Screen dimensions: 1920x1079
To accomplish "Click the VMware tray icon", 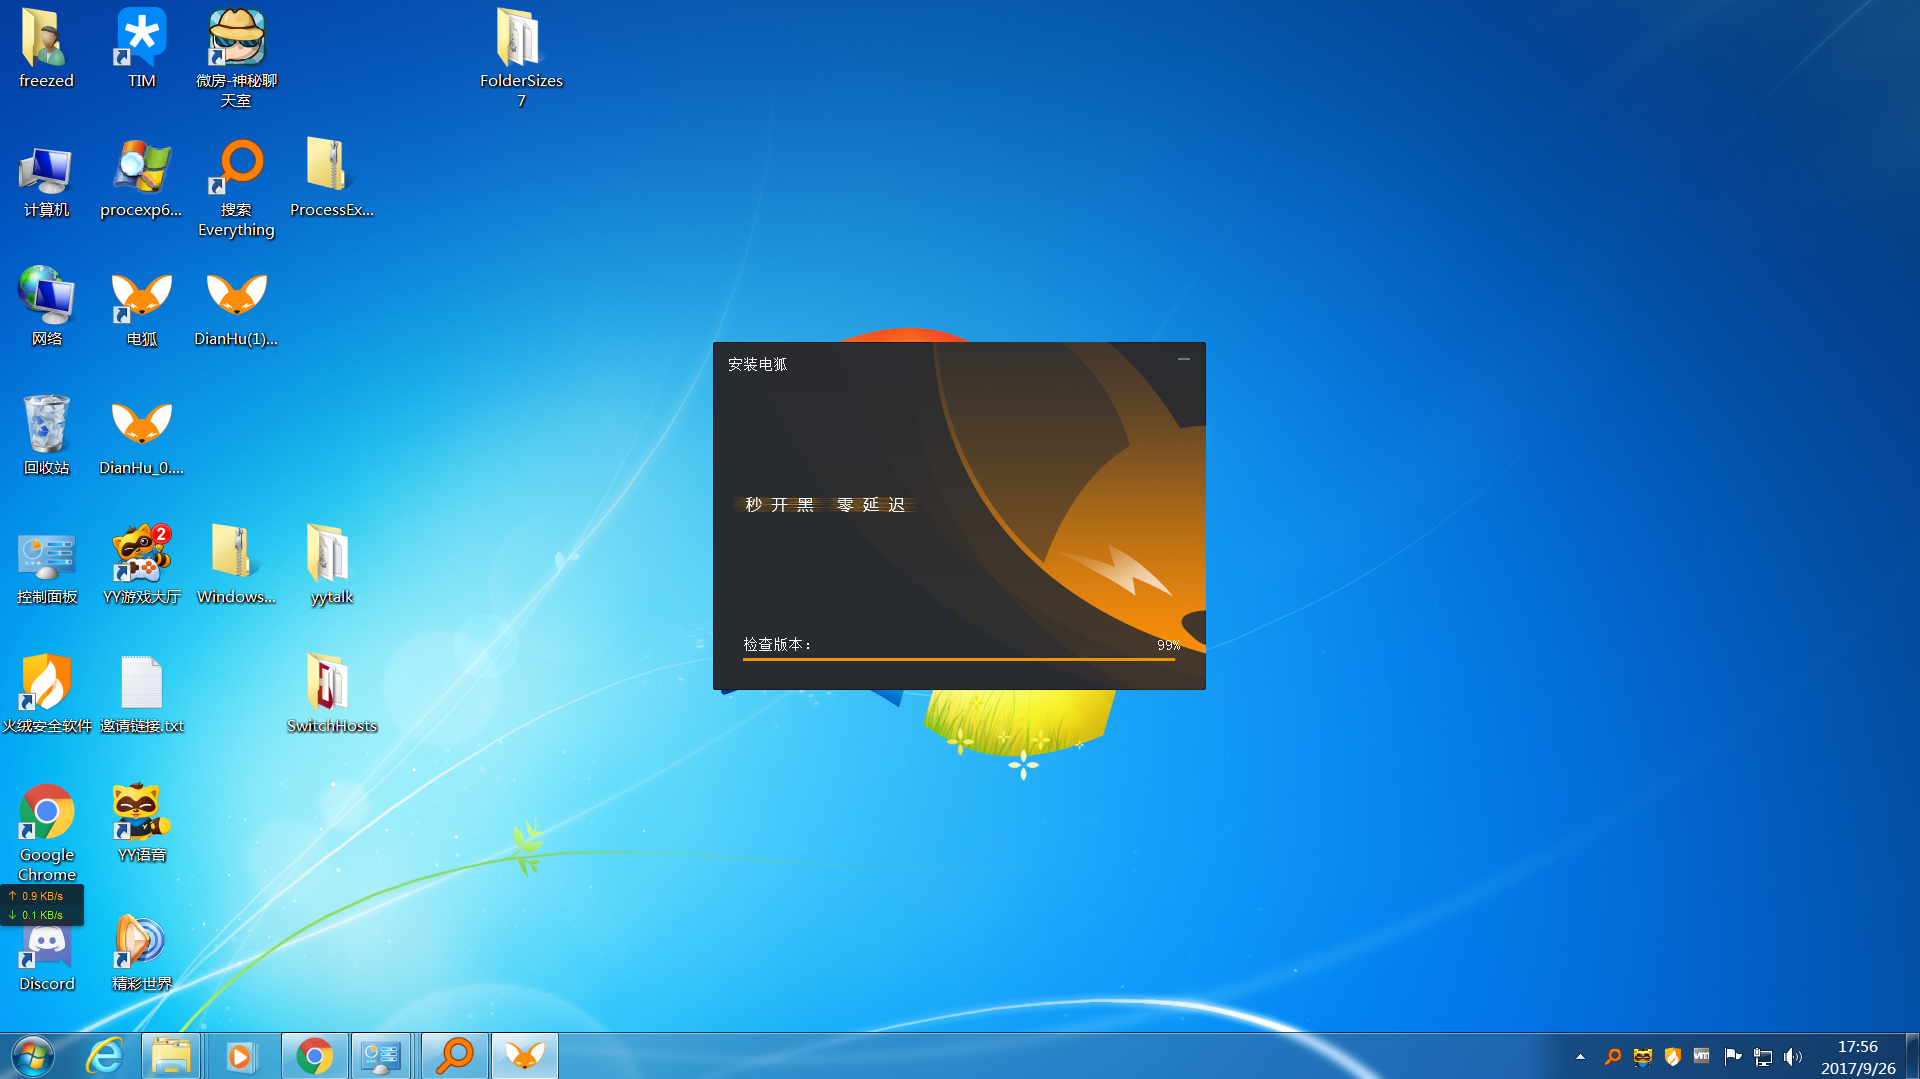I will click(1701, 1056).
